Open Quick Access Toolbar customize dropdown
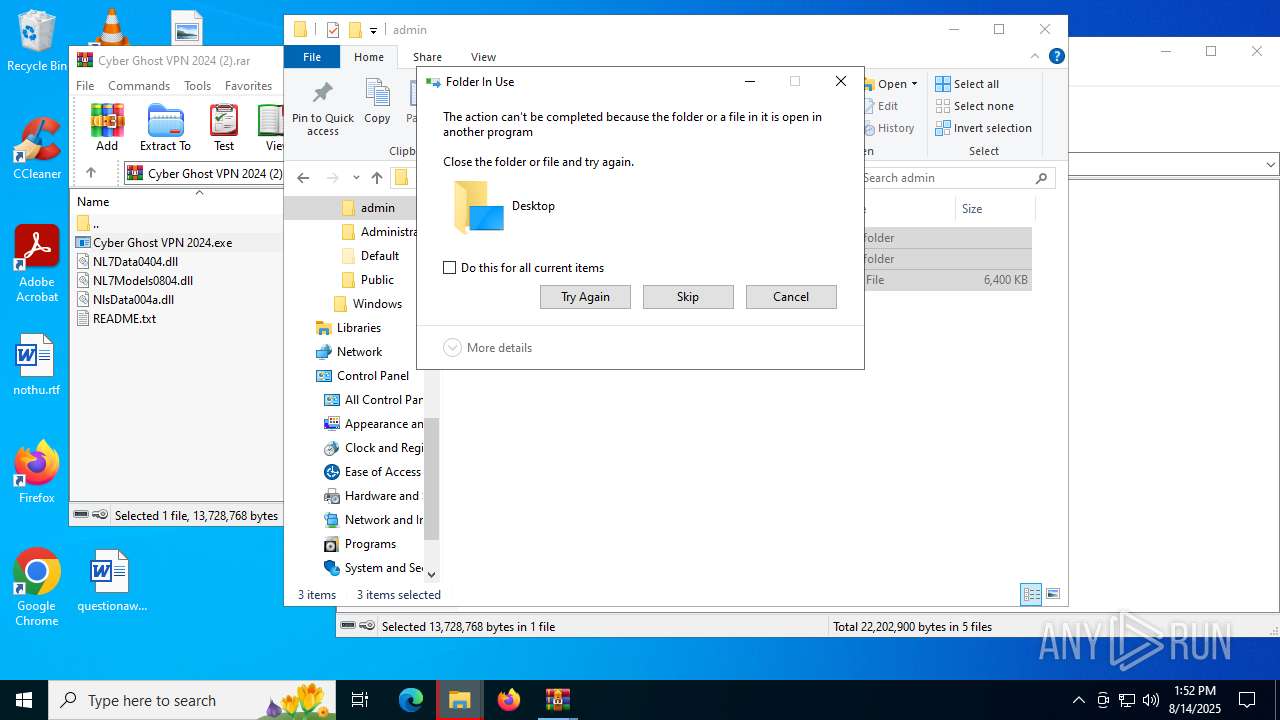The image size is (1280, 720). coord(373,30)
